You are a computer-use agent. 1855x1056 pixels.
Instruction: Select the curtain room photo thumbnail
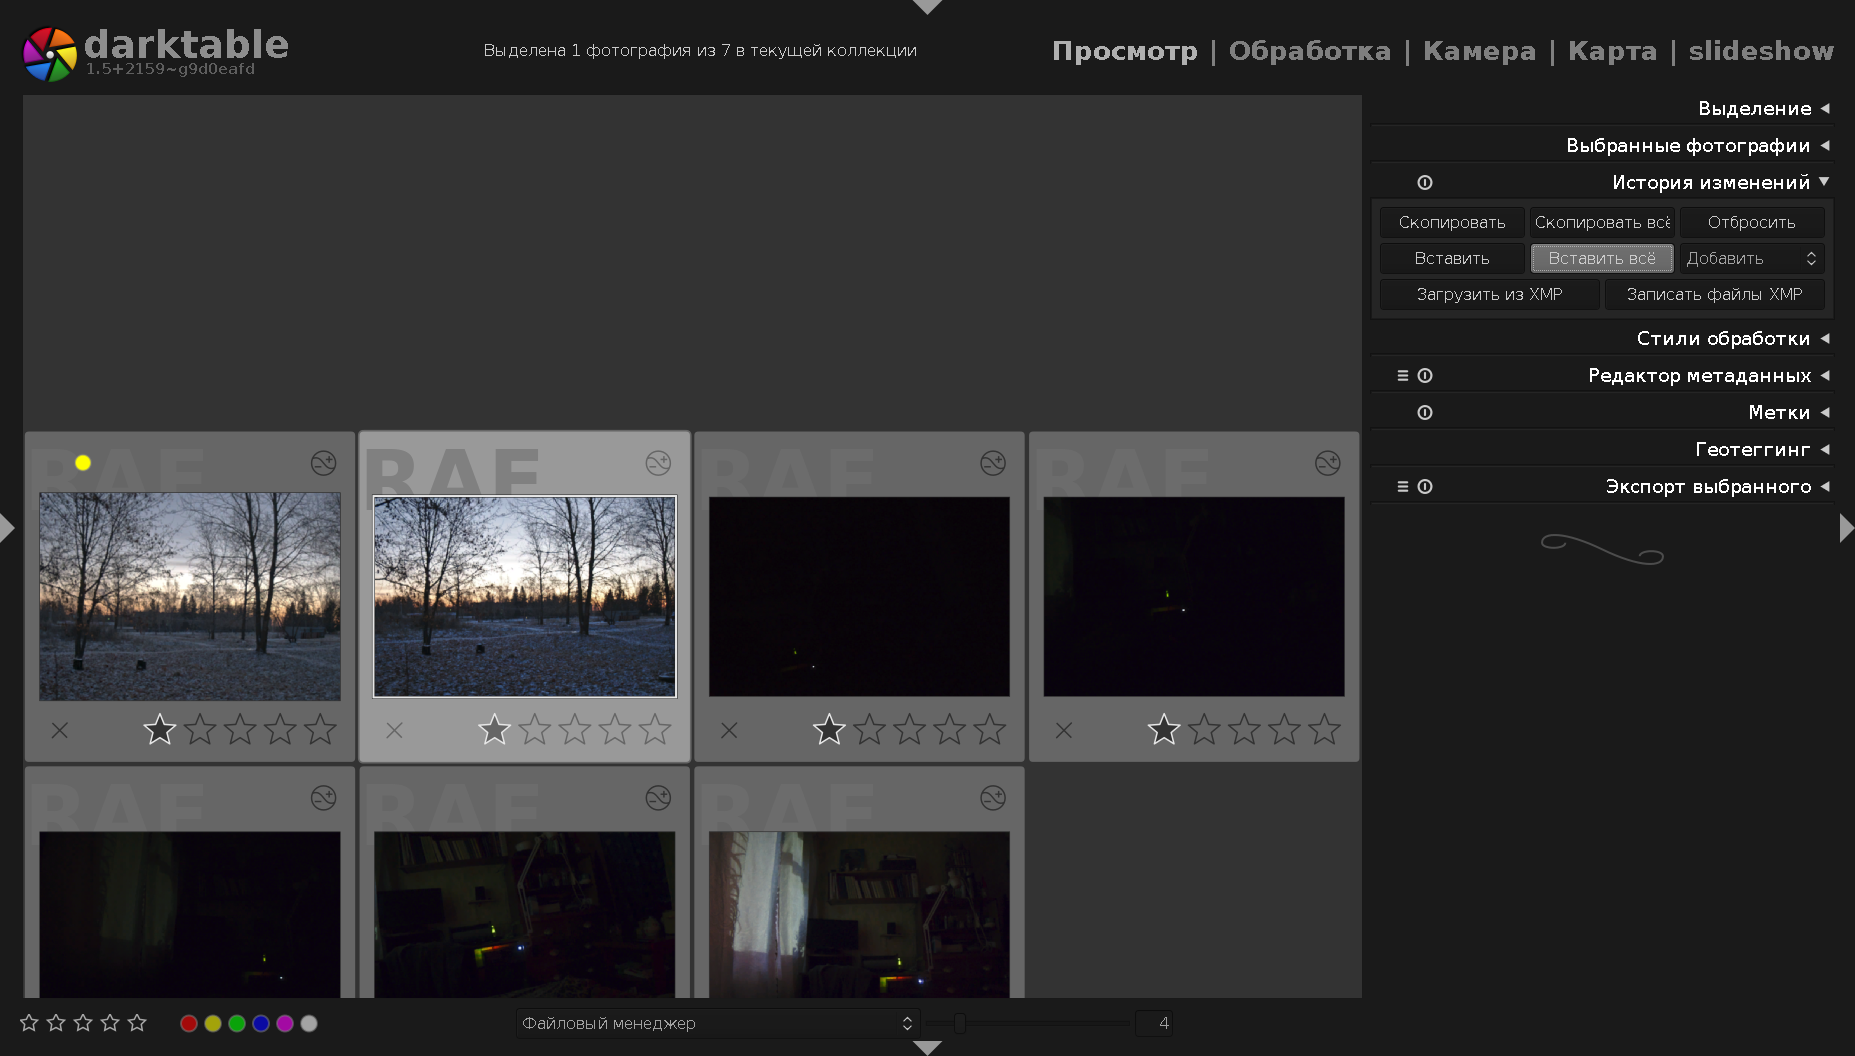(859, 914)
